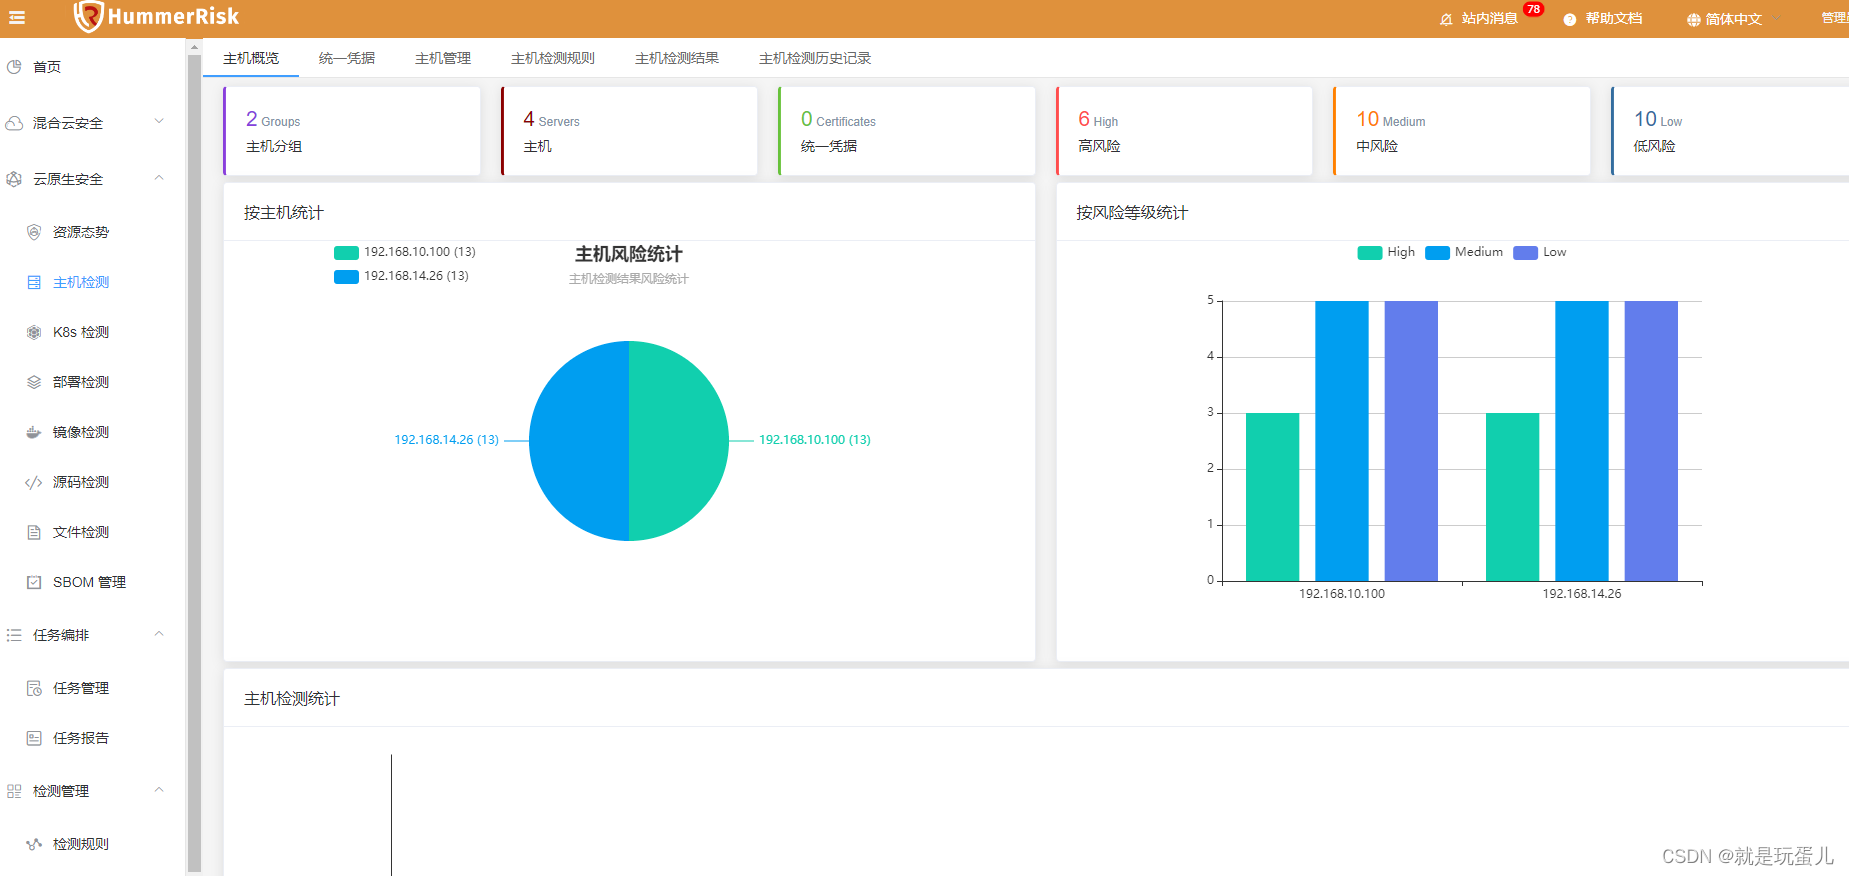This screenshot has width=1849, height=876.
Task: Click the 源码检测 code icon
Action: pyautogui.click(x=34, y=482)
